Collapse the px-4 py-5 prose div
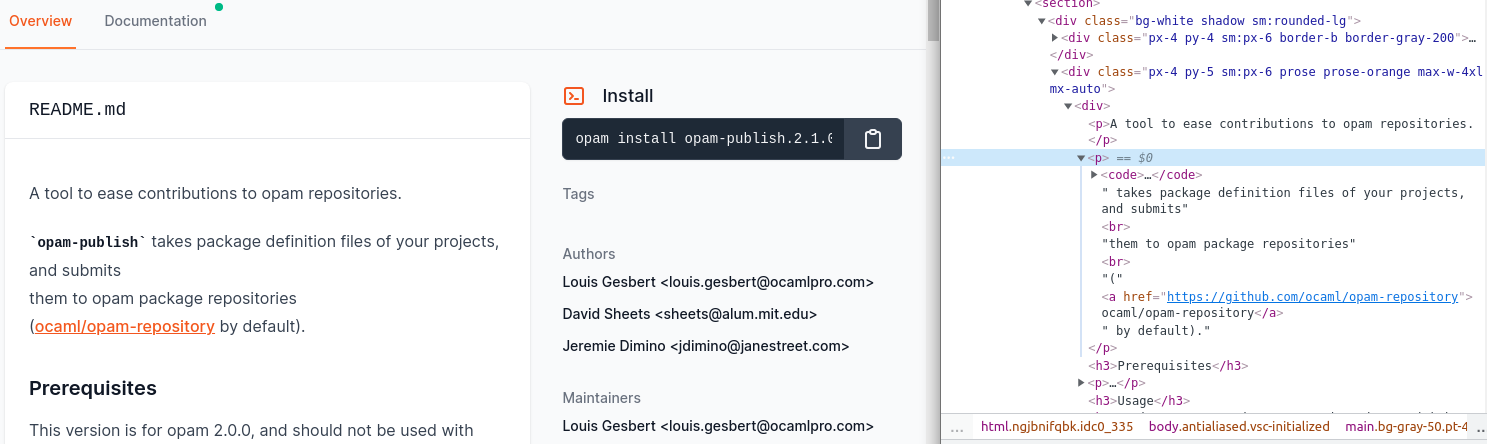 [1055, 72]
